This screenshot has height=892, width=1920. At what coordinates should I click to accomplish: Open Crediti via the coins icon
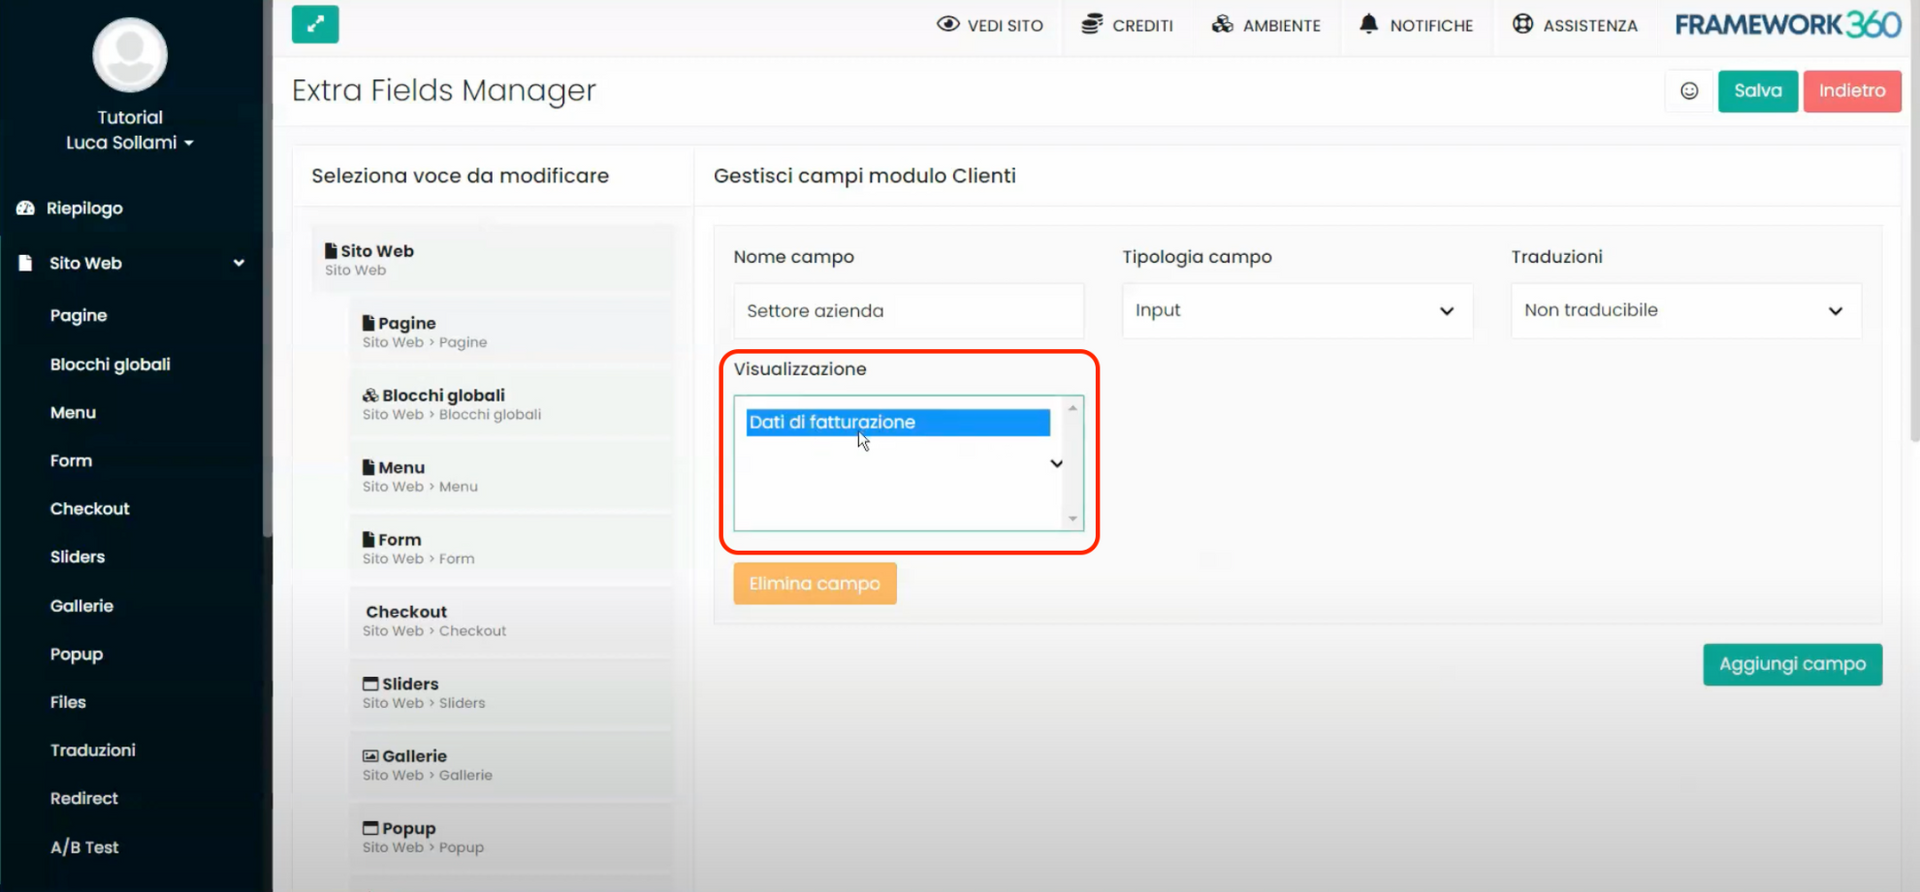click(1092, 24)
